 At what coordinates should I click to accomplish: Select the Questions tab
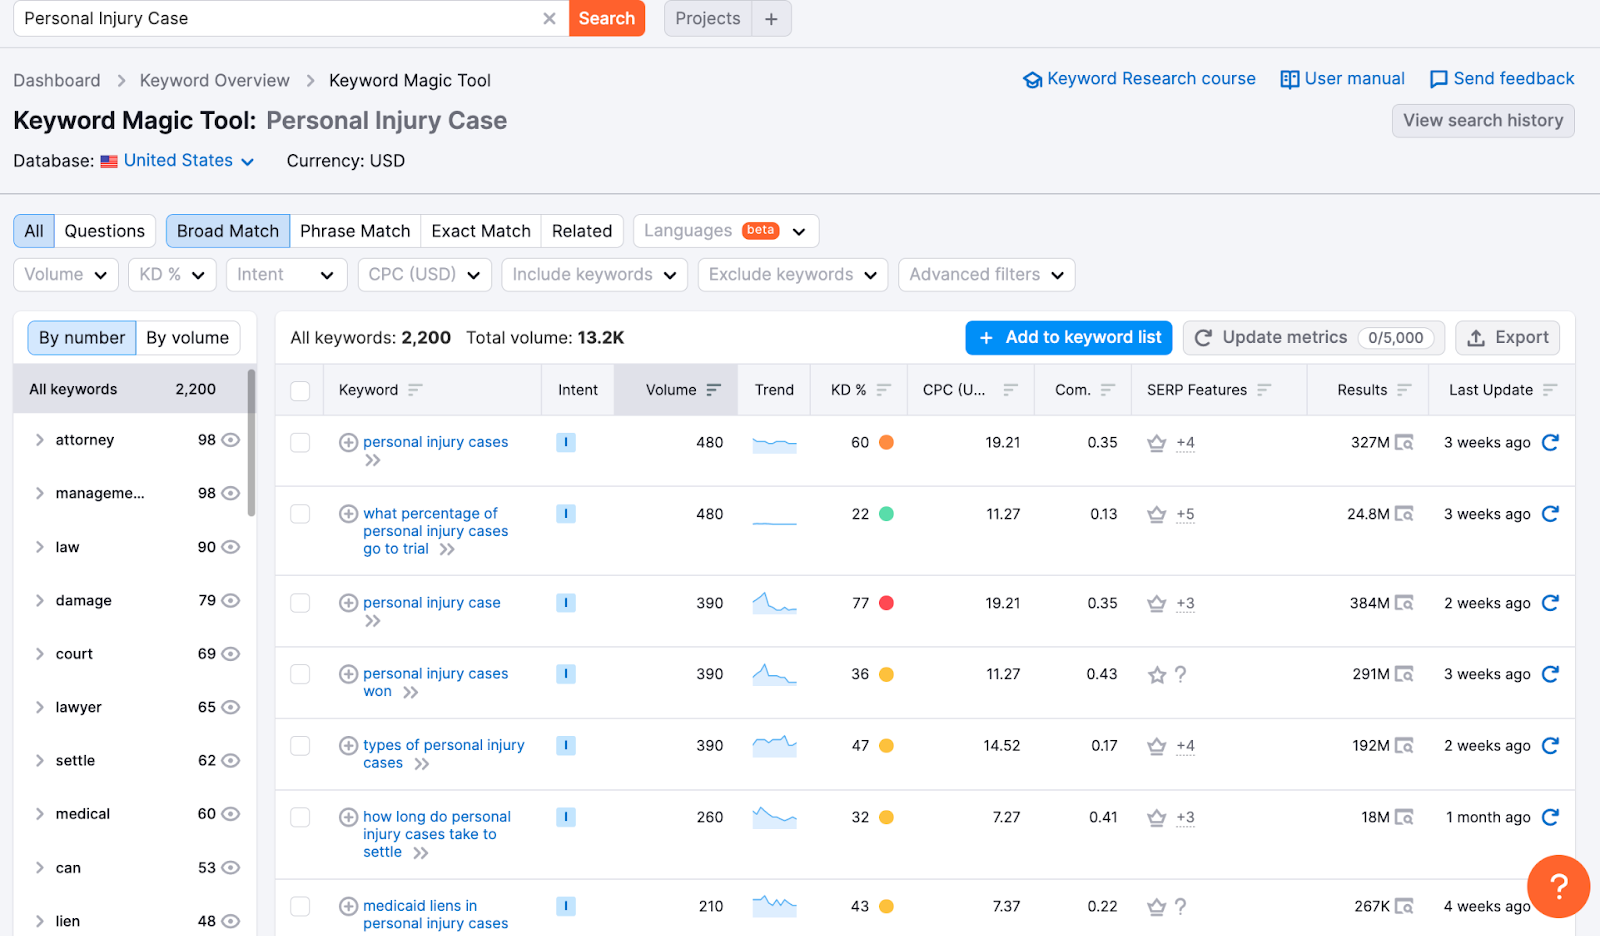104,231
